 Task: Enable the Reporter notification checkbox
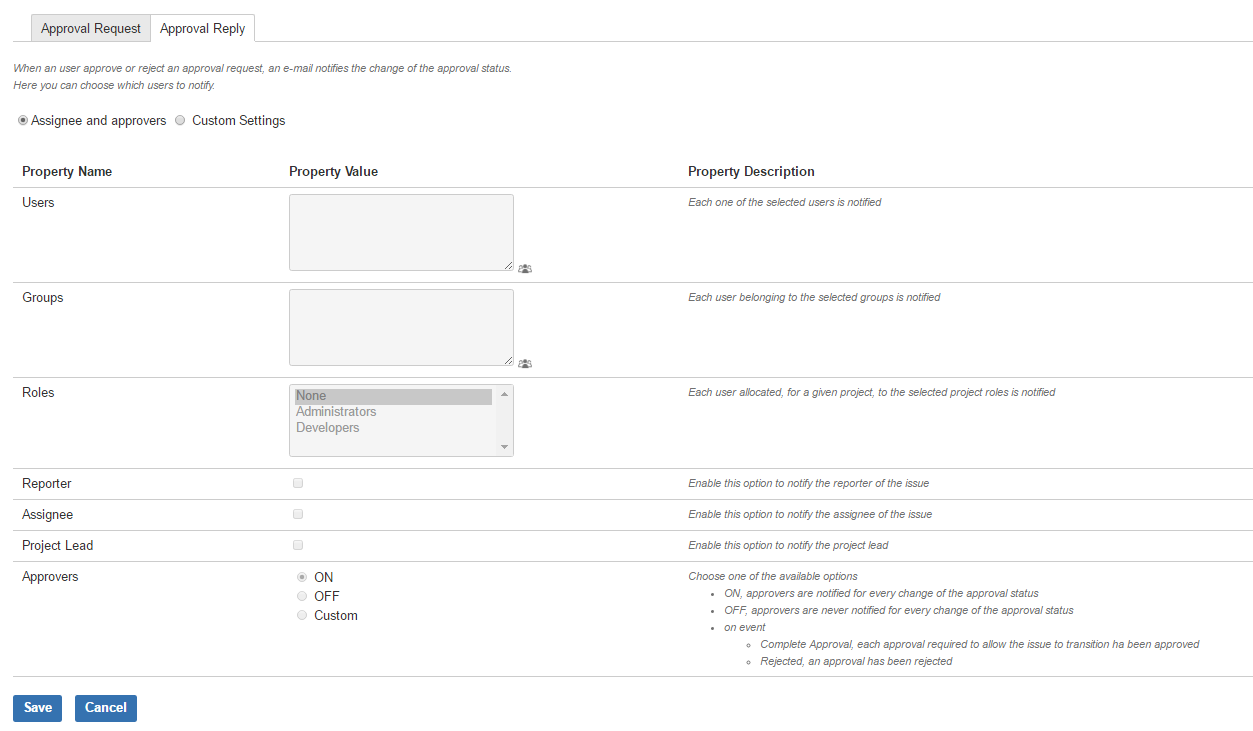[298, 483]
